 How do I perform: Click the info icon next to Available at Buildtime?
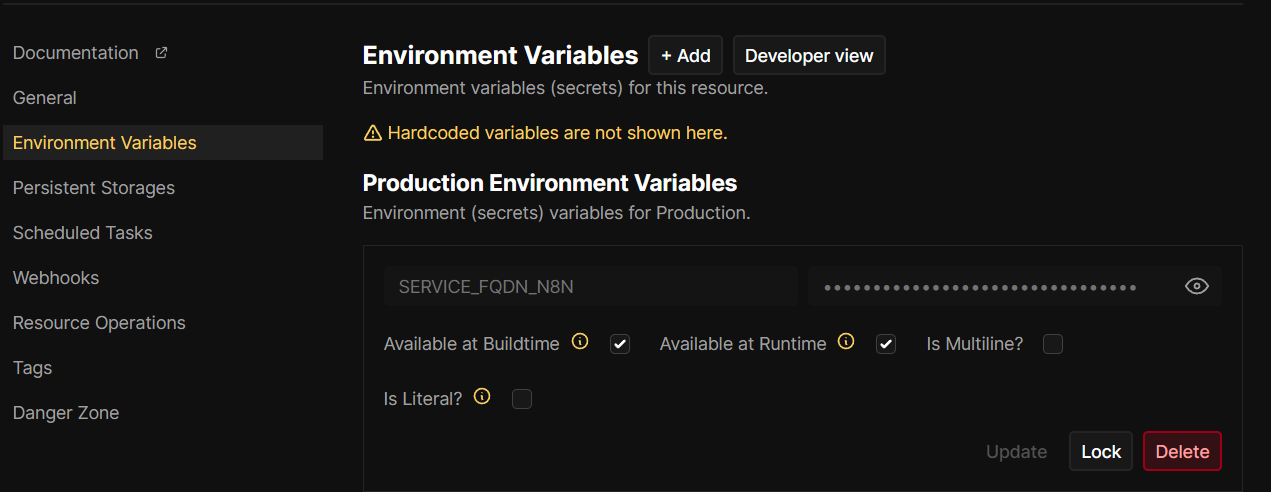(580, 342)
